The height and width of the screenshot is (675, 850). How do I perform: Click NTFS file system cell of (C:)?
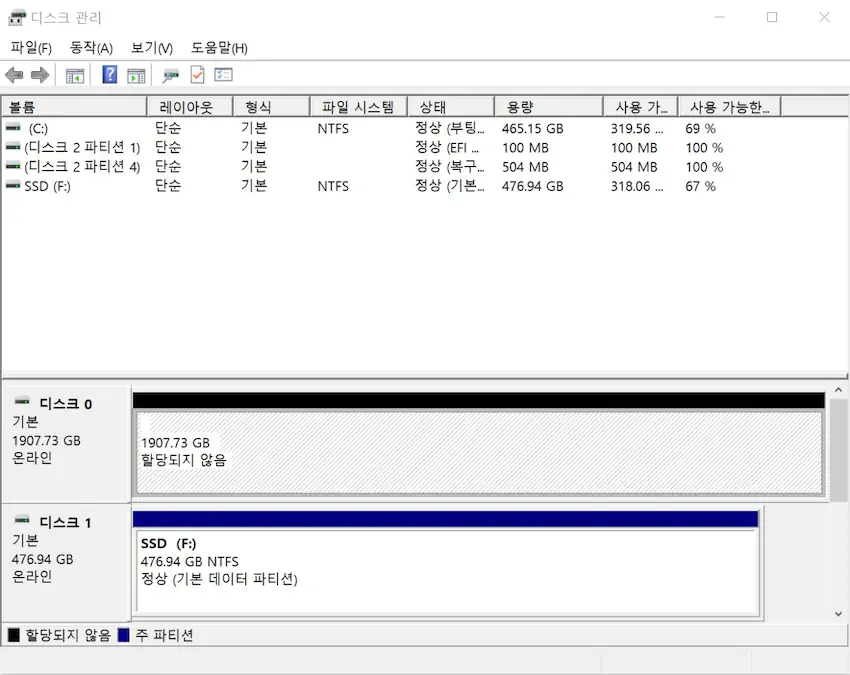[x=333, y=128]
